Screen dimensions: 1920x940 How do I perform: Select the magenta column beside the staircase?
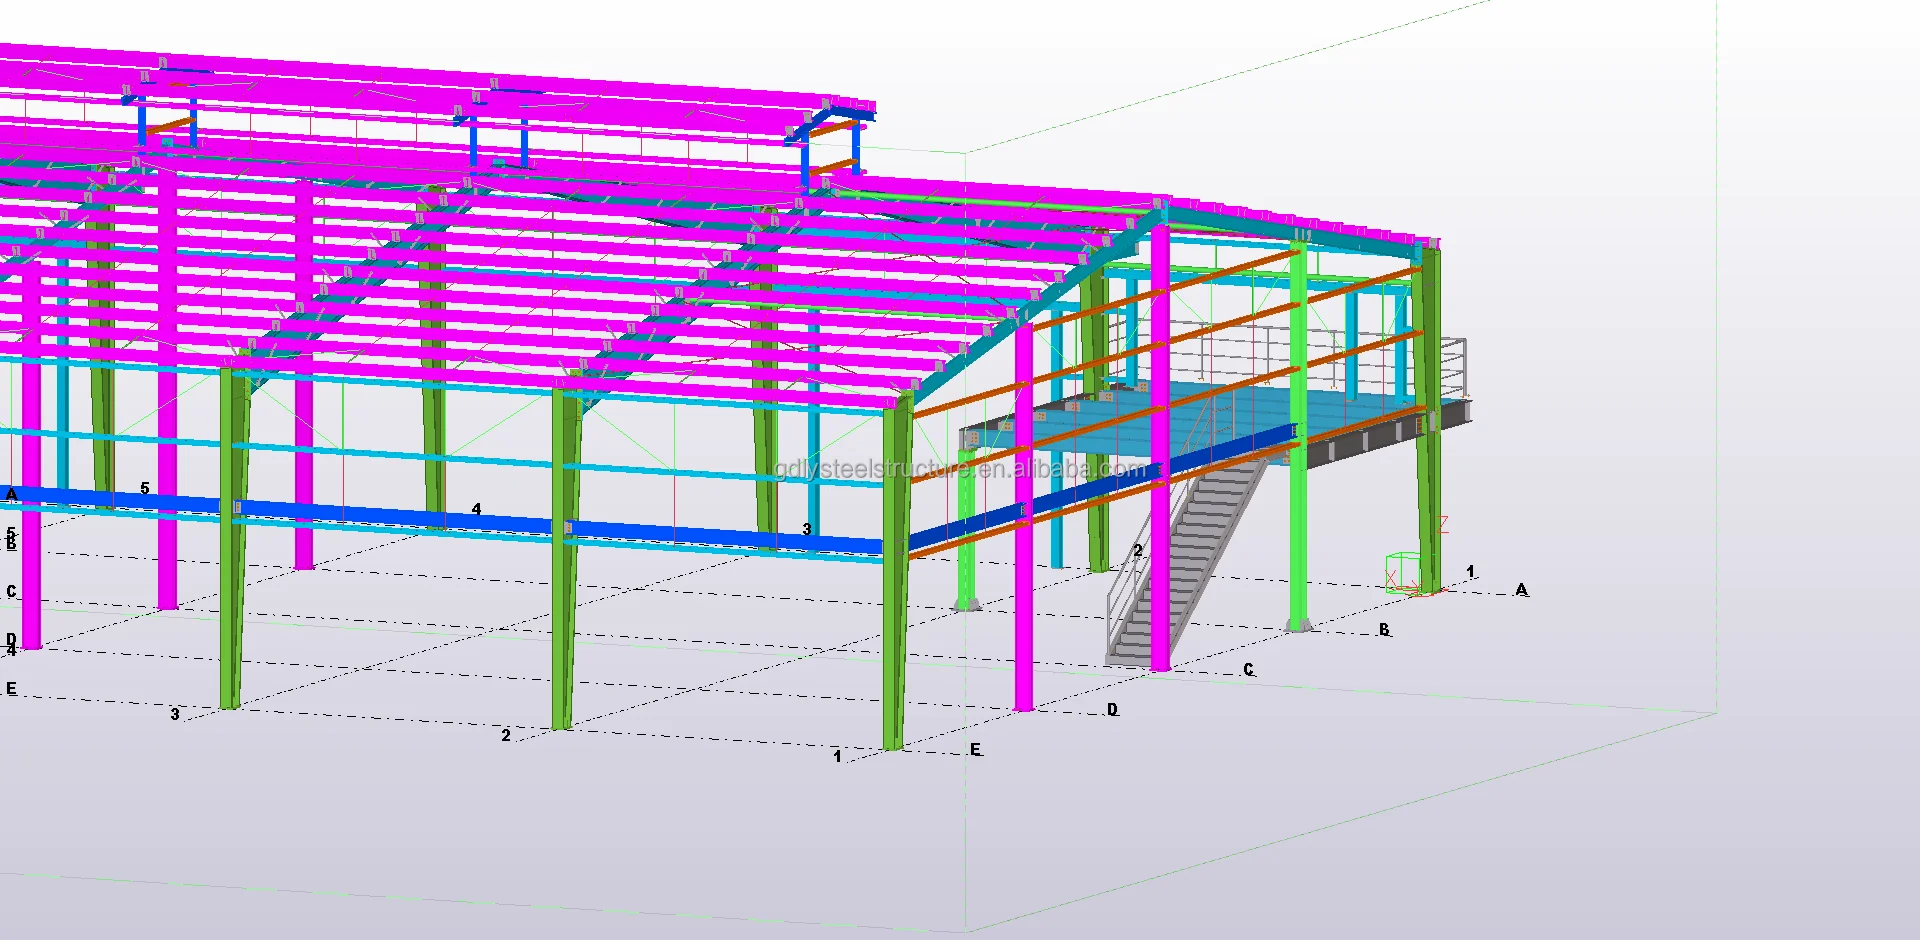1160,447
